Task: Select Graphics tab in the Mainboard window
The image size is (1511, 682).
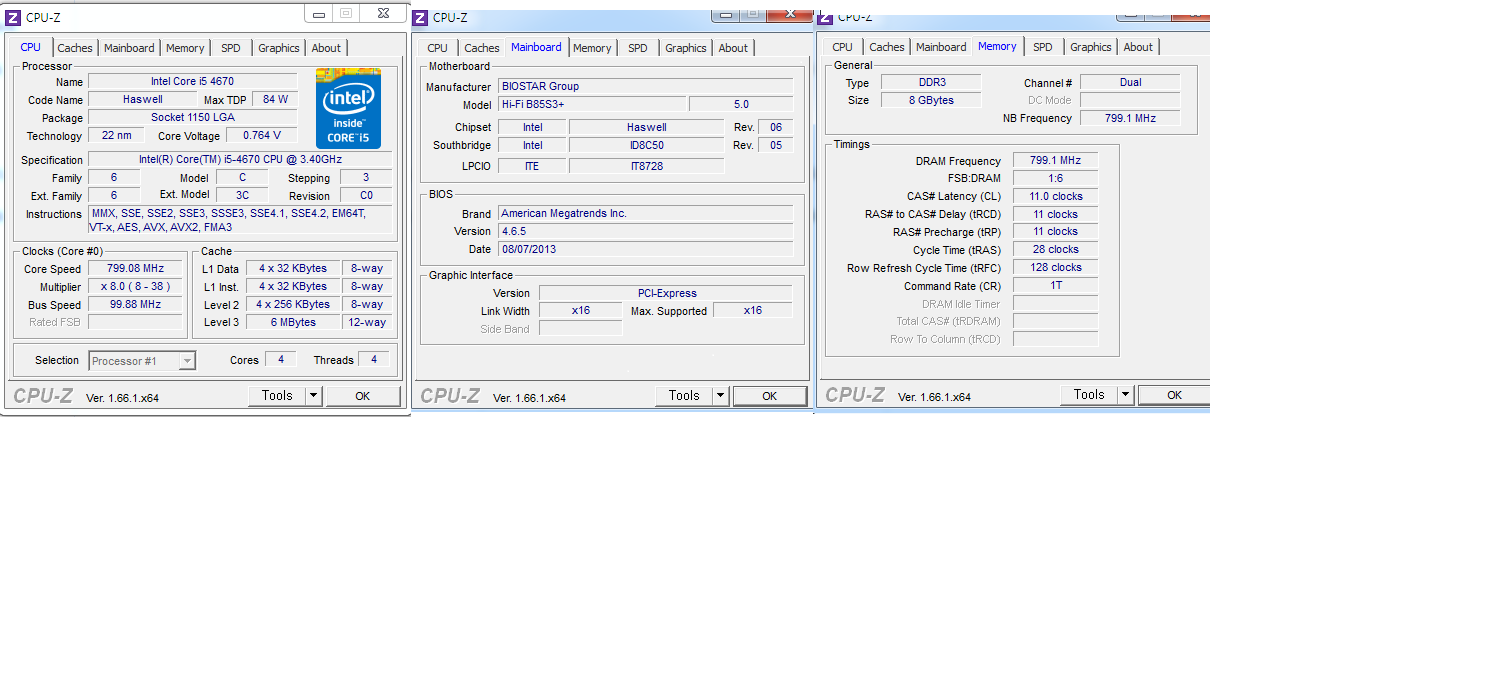Action: 686,48
